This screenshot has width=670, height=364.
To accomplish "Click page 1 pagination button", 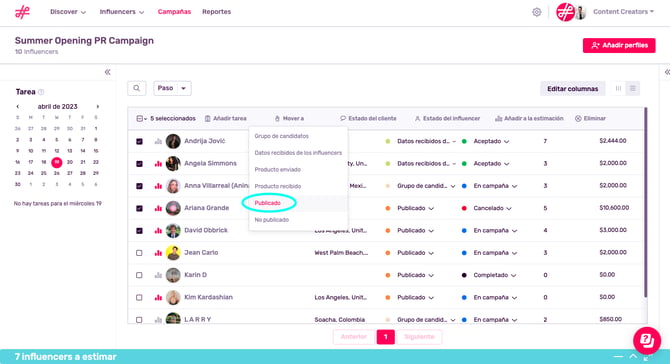I will [x=385, y=337].
